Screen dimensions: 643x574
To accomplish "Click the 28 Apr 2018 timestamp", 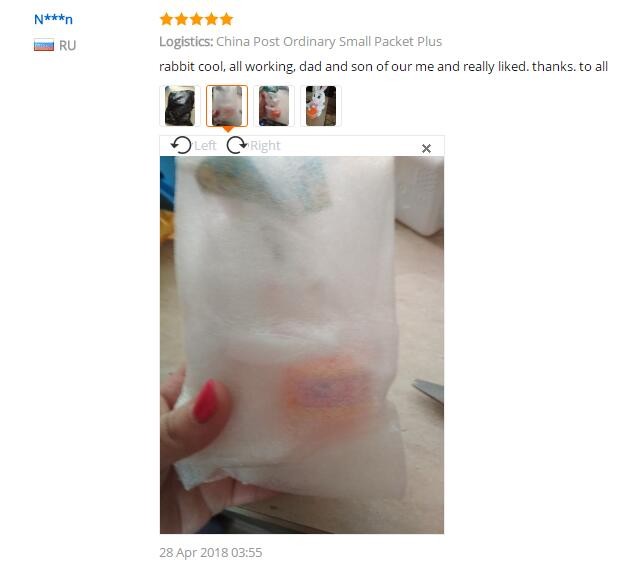I will 210,553.
